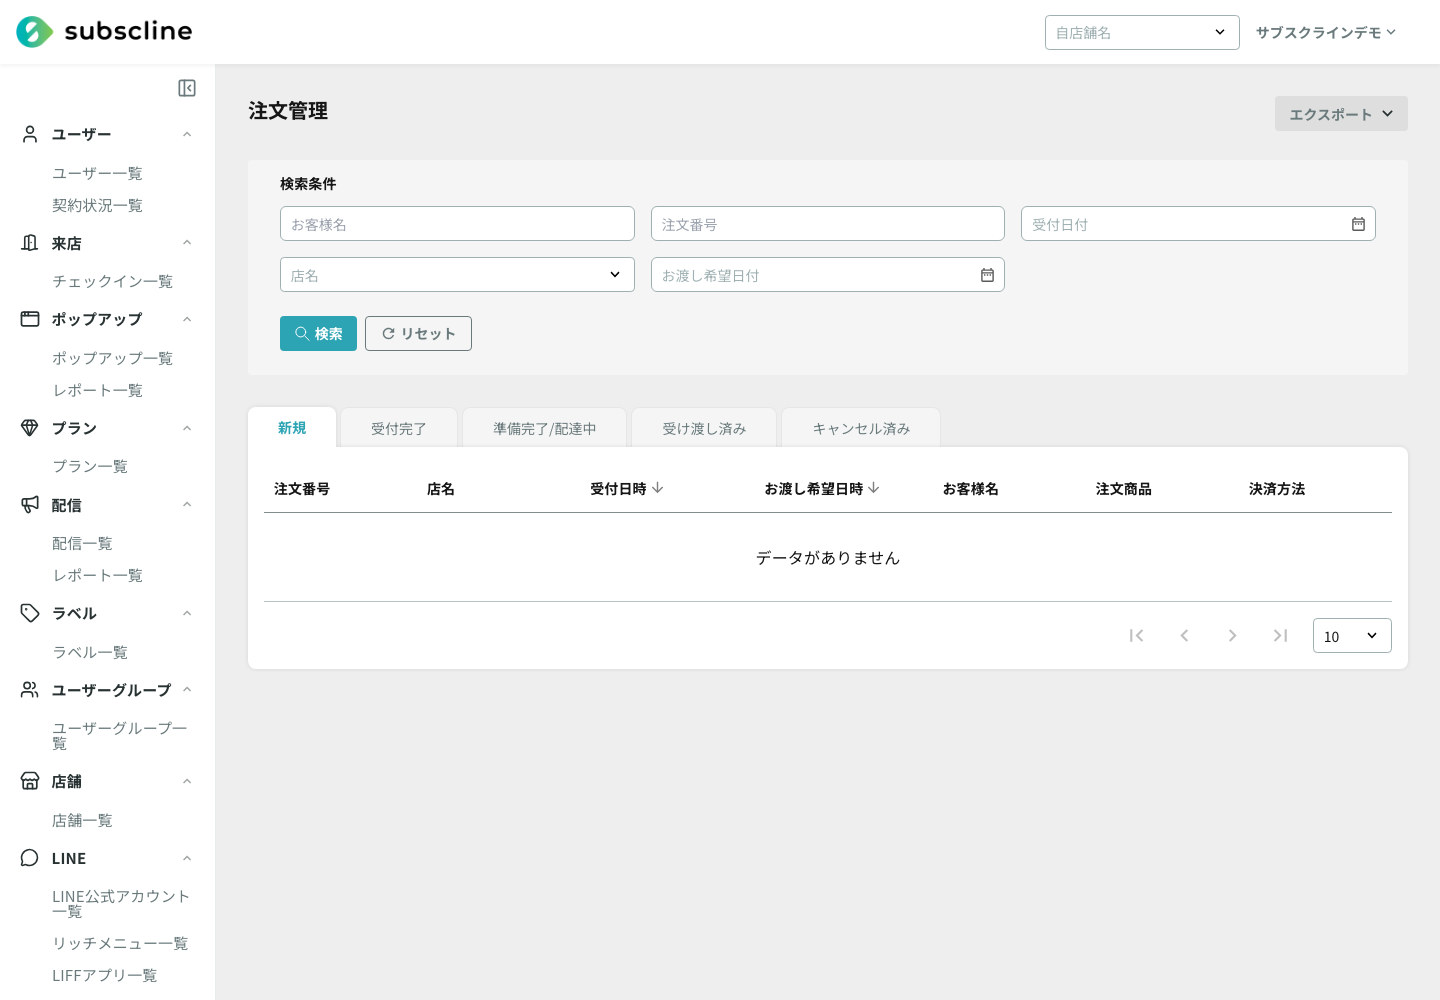Screen dimensions: 1440x1000
Task: Change the rows-per-page dropdown showing 10
Action: tap(1352, 636)
